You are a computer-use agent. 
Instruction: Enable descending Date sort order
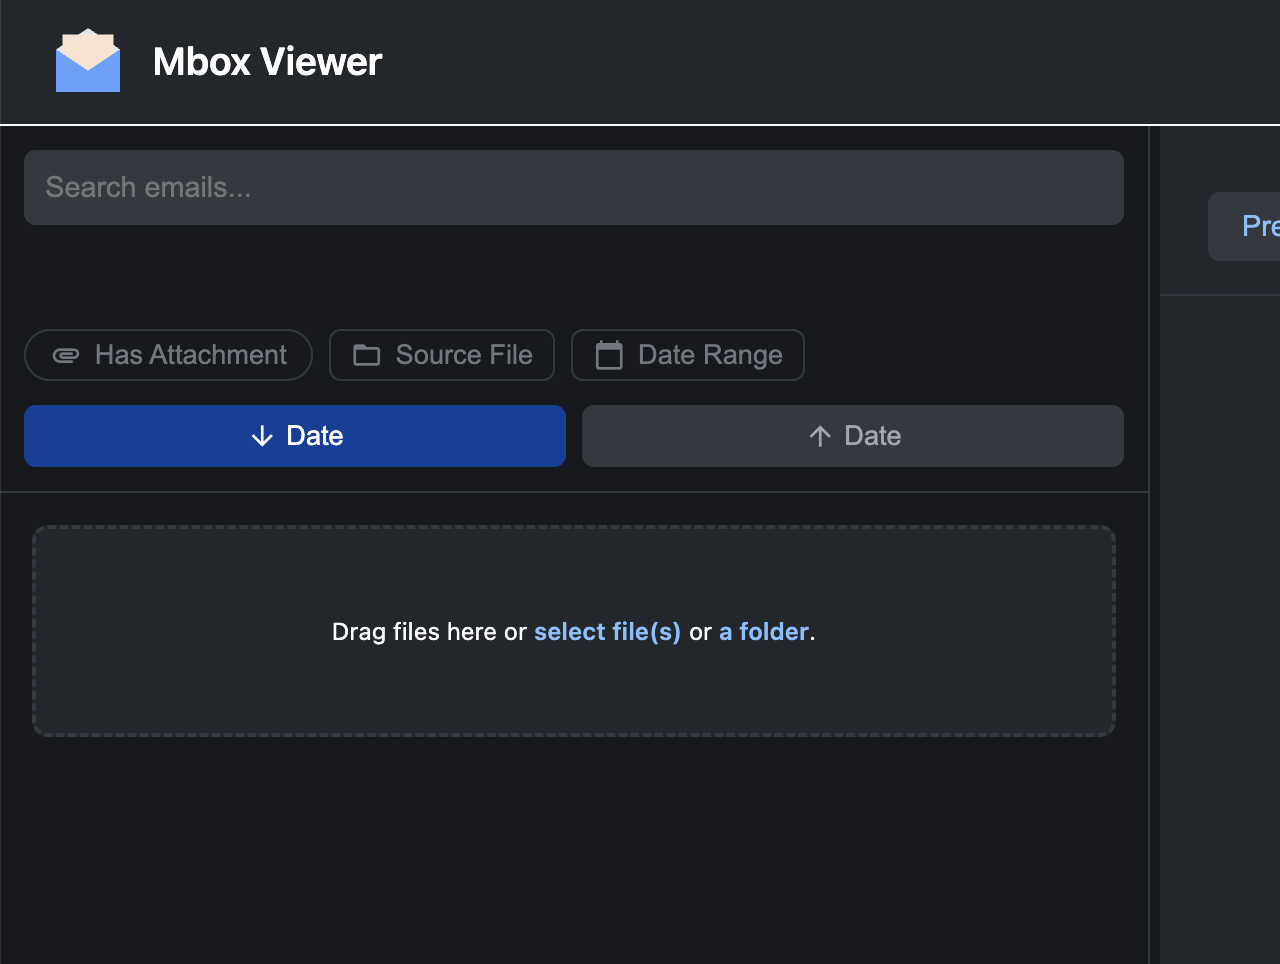(x=295, y=436)
